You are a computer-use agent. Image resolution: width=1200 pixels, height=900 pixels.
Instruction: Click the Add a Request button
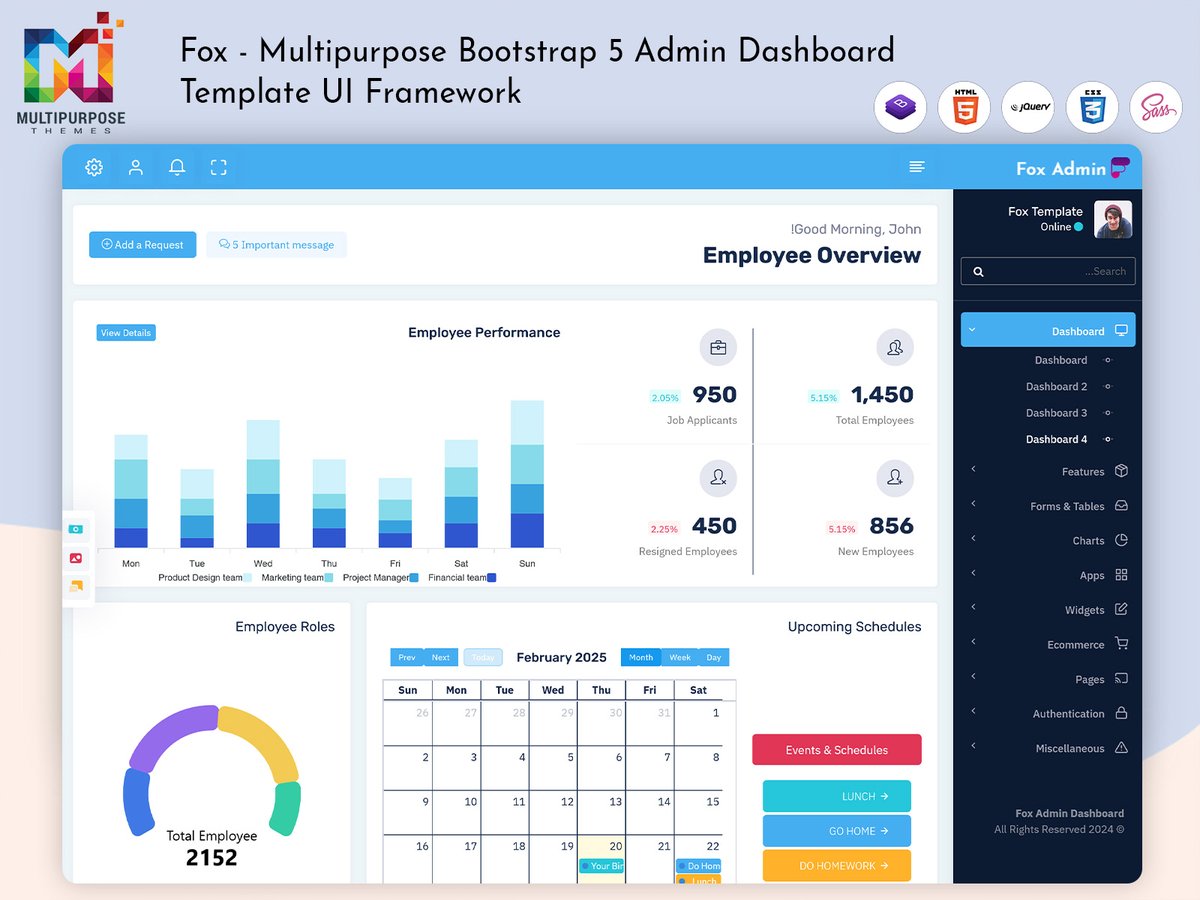pos(142,245)
